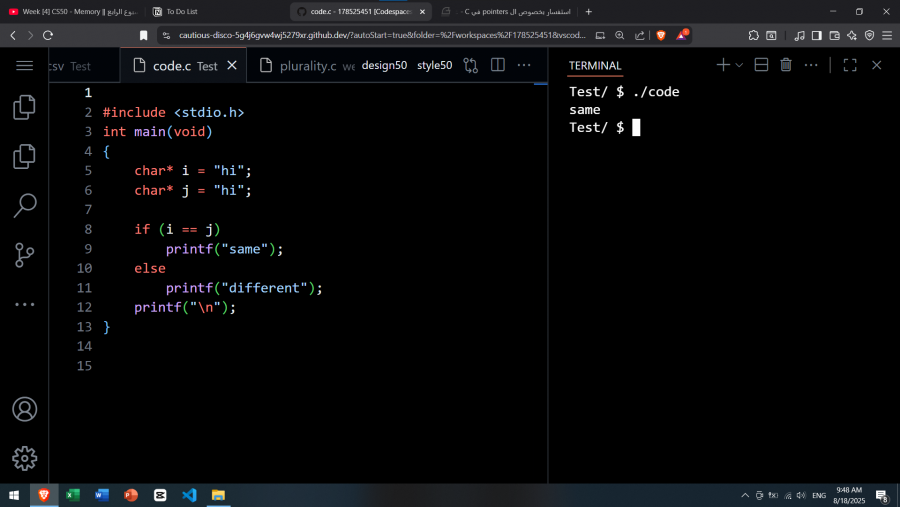
Task: Open terminal panel more actions menu
Action: [x=811, y=65]
